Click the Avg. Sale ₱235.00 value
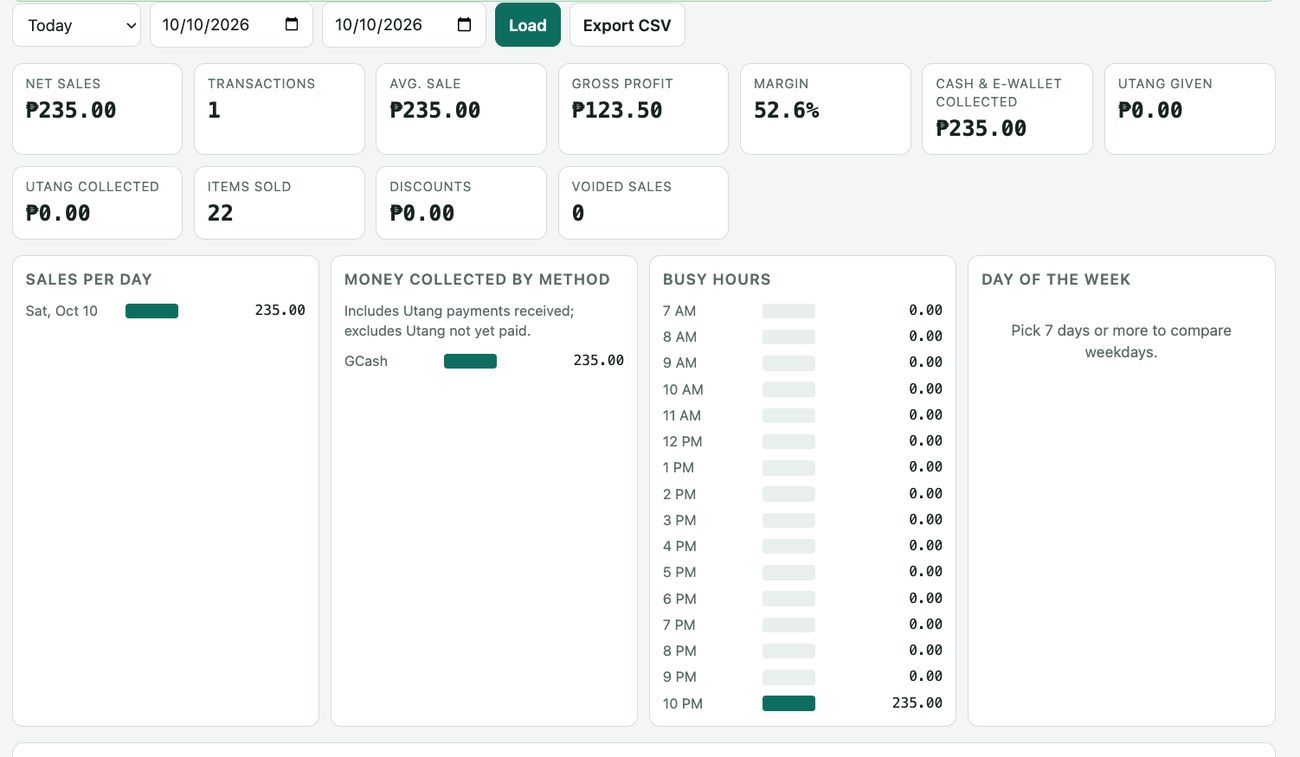The width and height of the screenshot is (1300, 757). [435, 110]
